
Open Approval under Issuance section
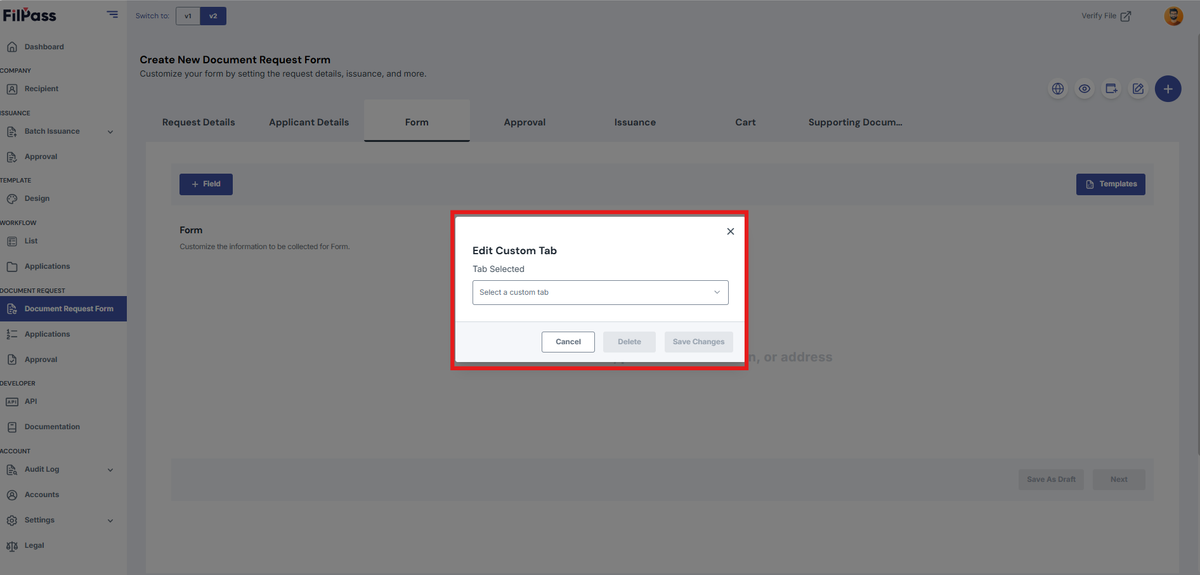point(41,157)
